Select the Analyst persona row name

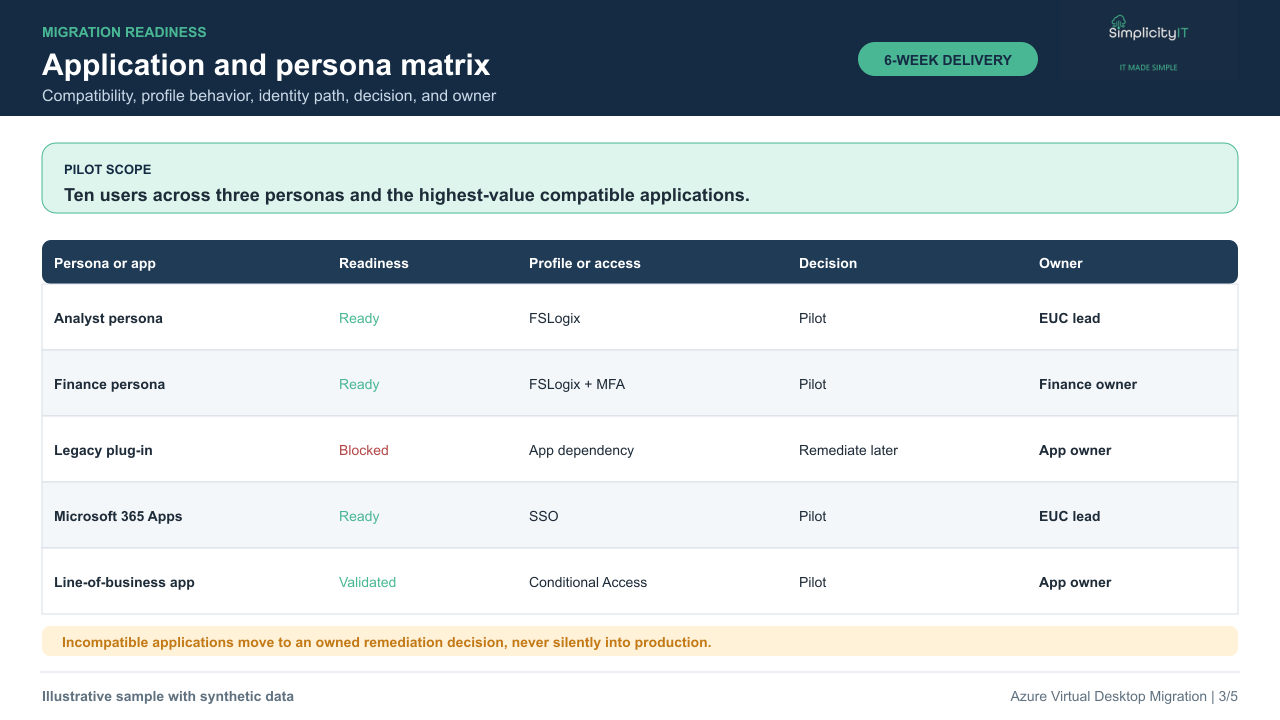pos(108,318)
